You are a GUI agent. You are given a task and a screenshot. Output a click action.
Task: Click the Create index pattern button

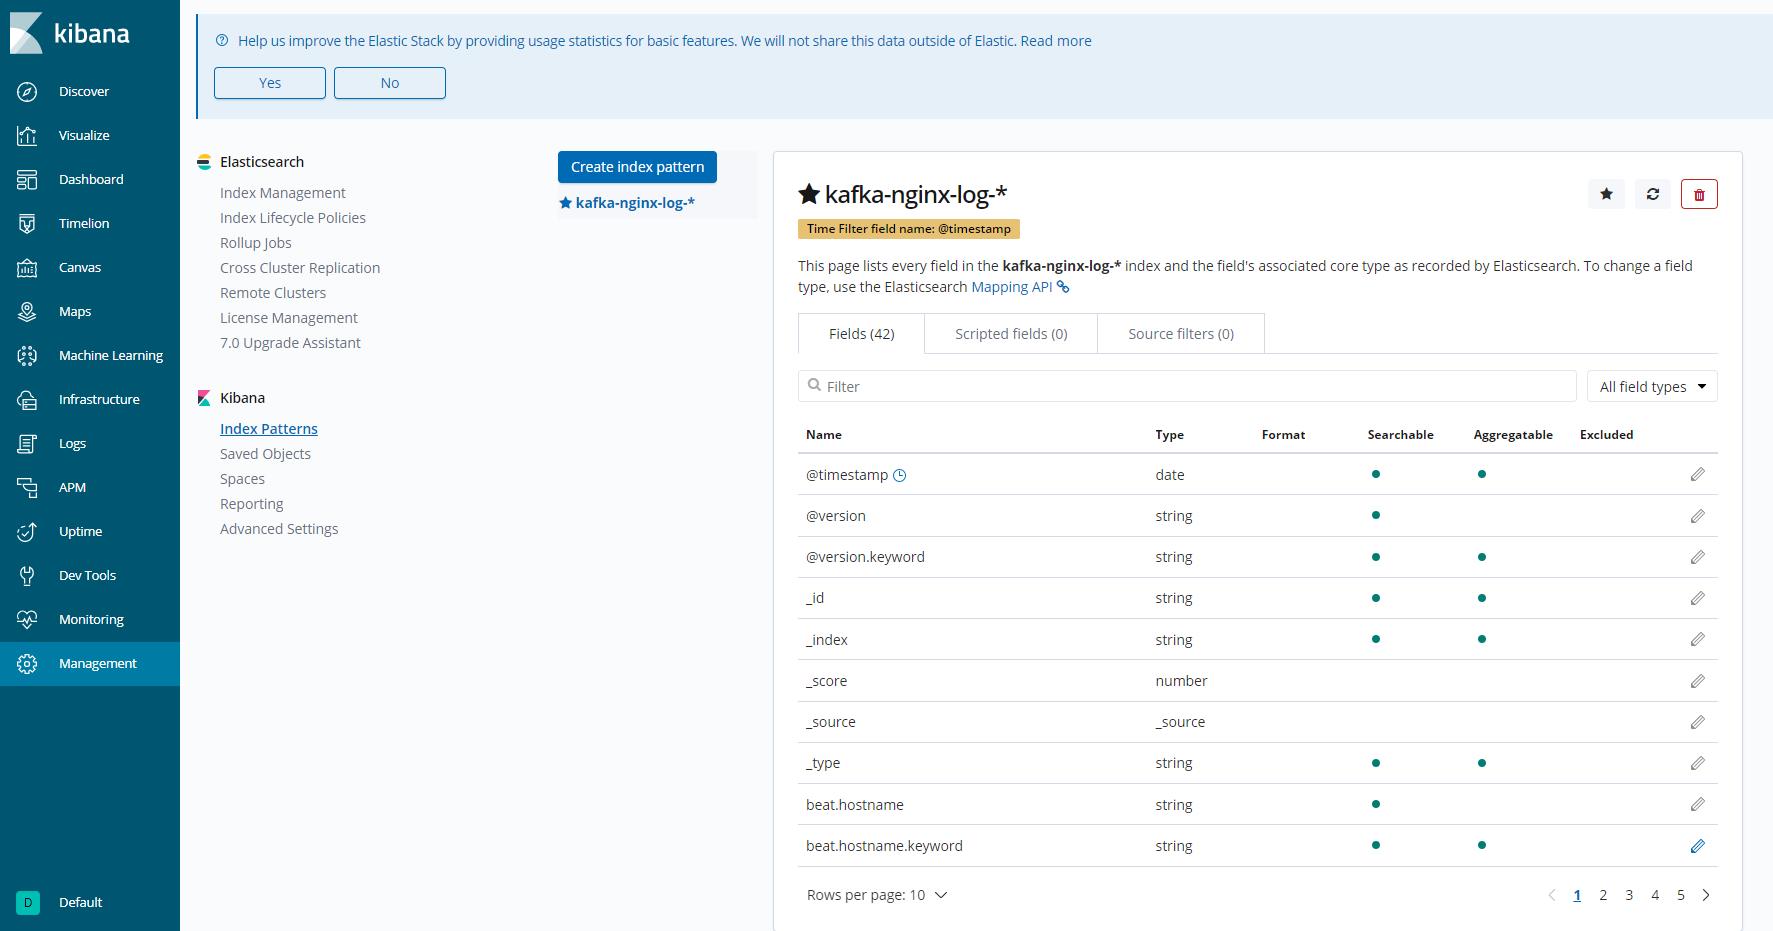(x=637, y=167)
